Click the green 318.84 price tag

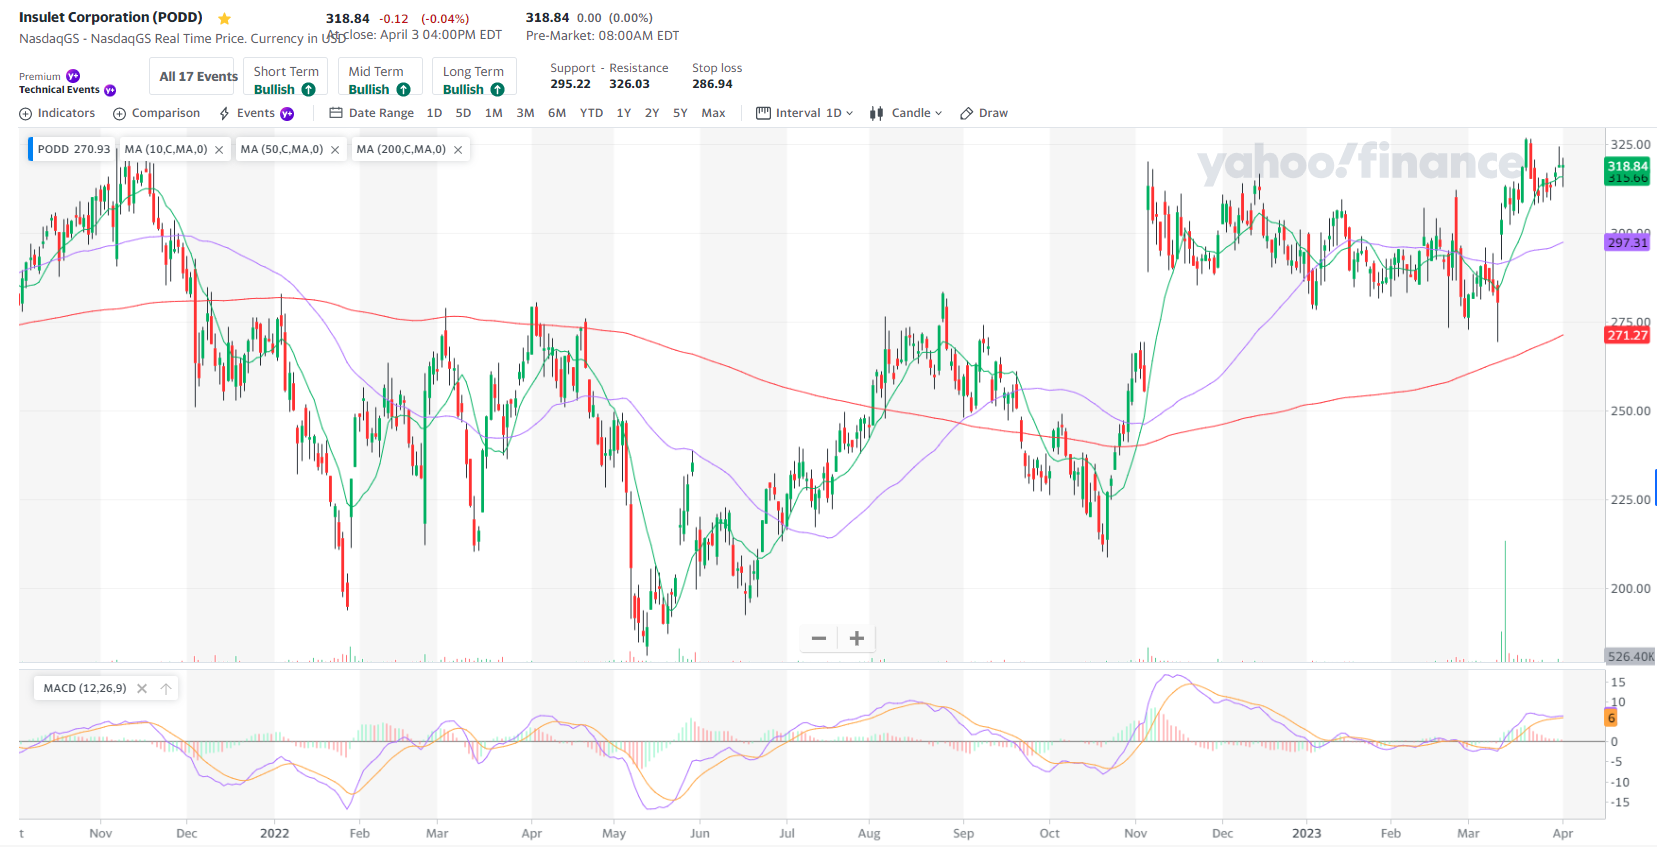pos(1627,166)
